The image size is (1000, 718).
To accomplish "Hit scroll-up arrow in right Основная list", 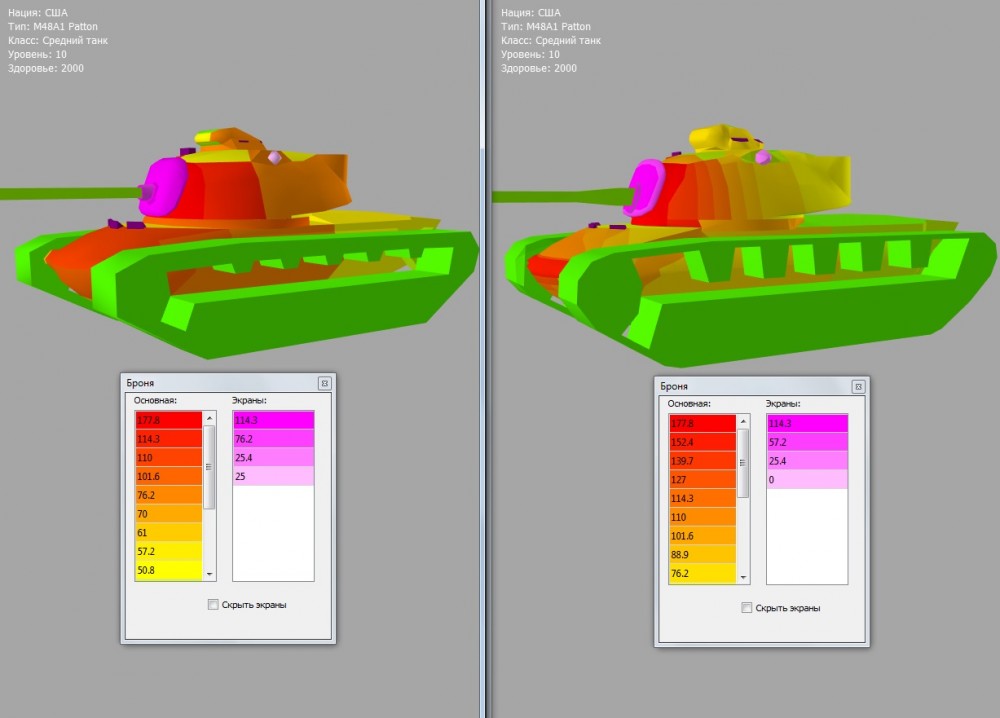I will [x=743, y=423].
